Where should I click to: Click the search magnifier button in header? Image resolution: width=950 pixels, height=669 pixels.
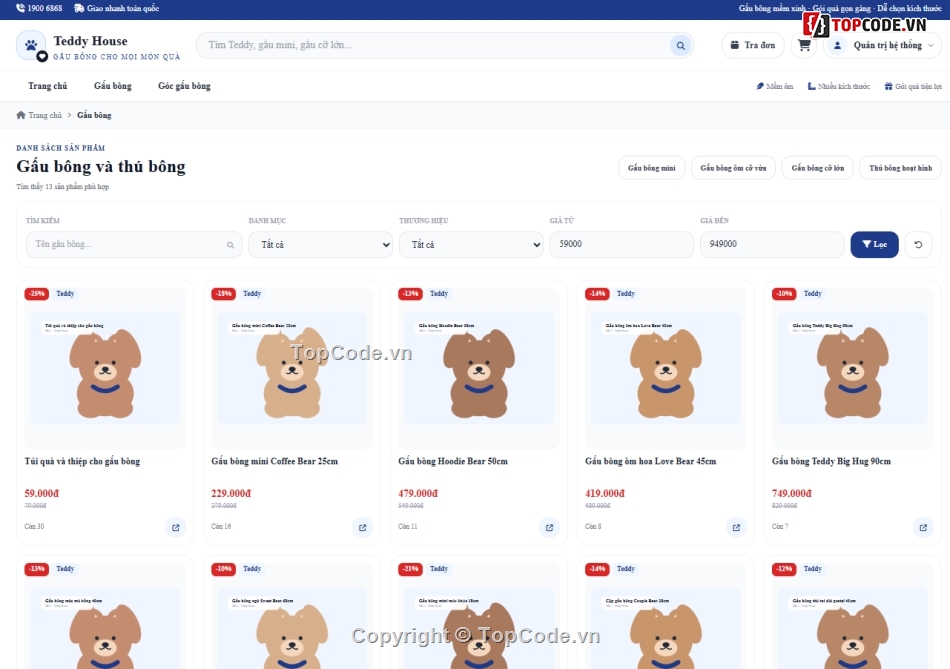[x=680, y=45]
